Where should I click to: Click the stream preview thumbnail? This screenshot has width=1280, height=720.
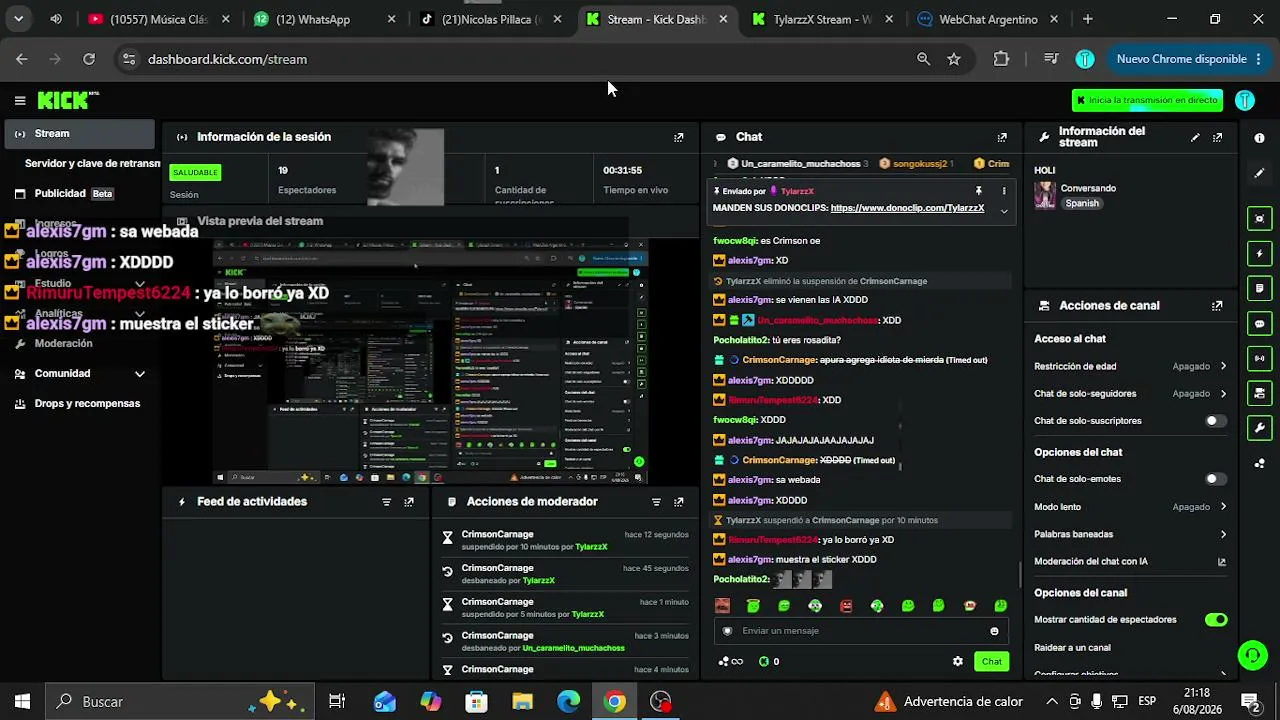(430, 362)
